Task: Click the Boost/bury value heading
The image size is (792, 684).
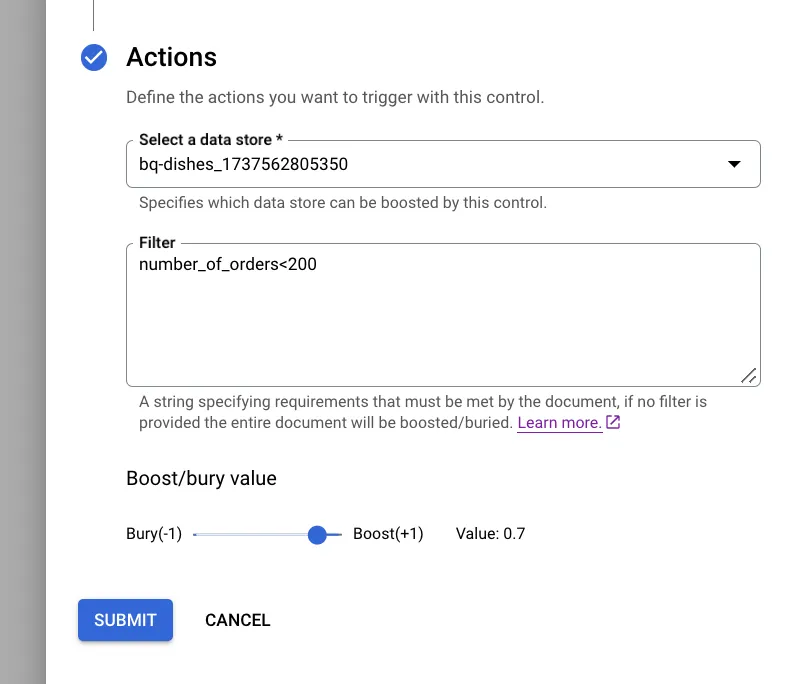Action: [x=201, y=479]
